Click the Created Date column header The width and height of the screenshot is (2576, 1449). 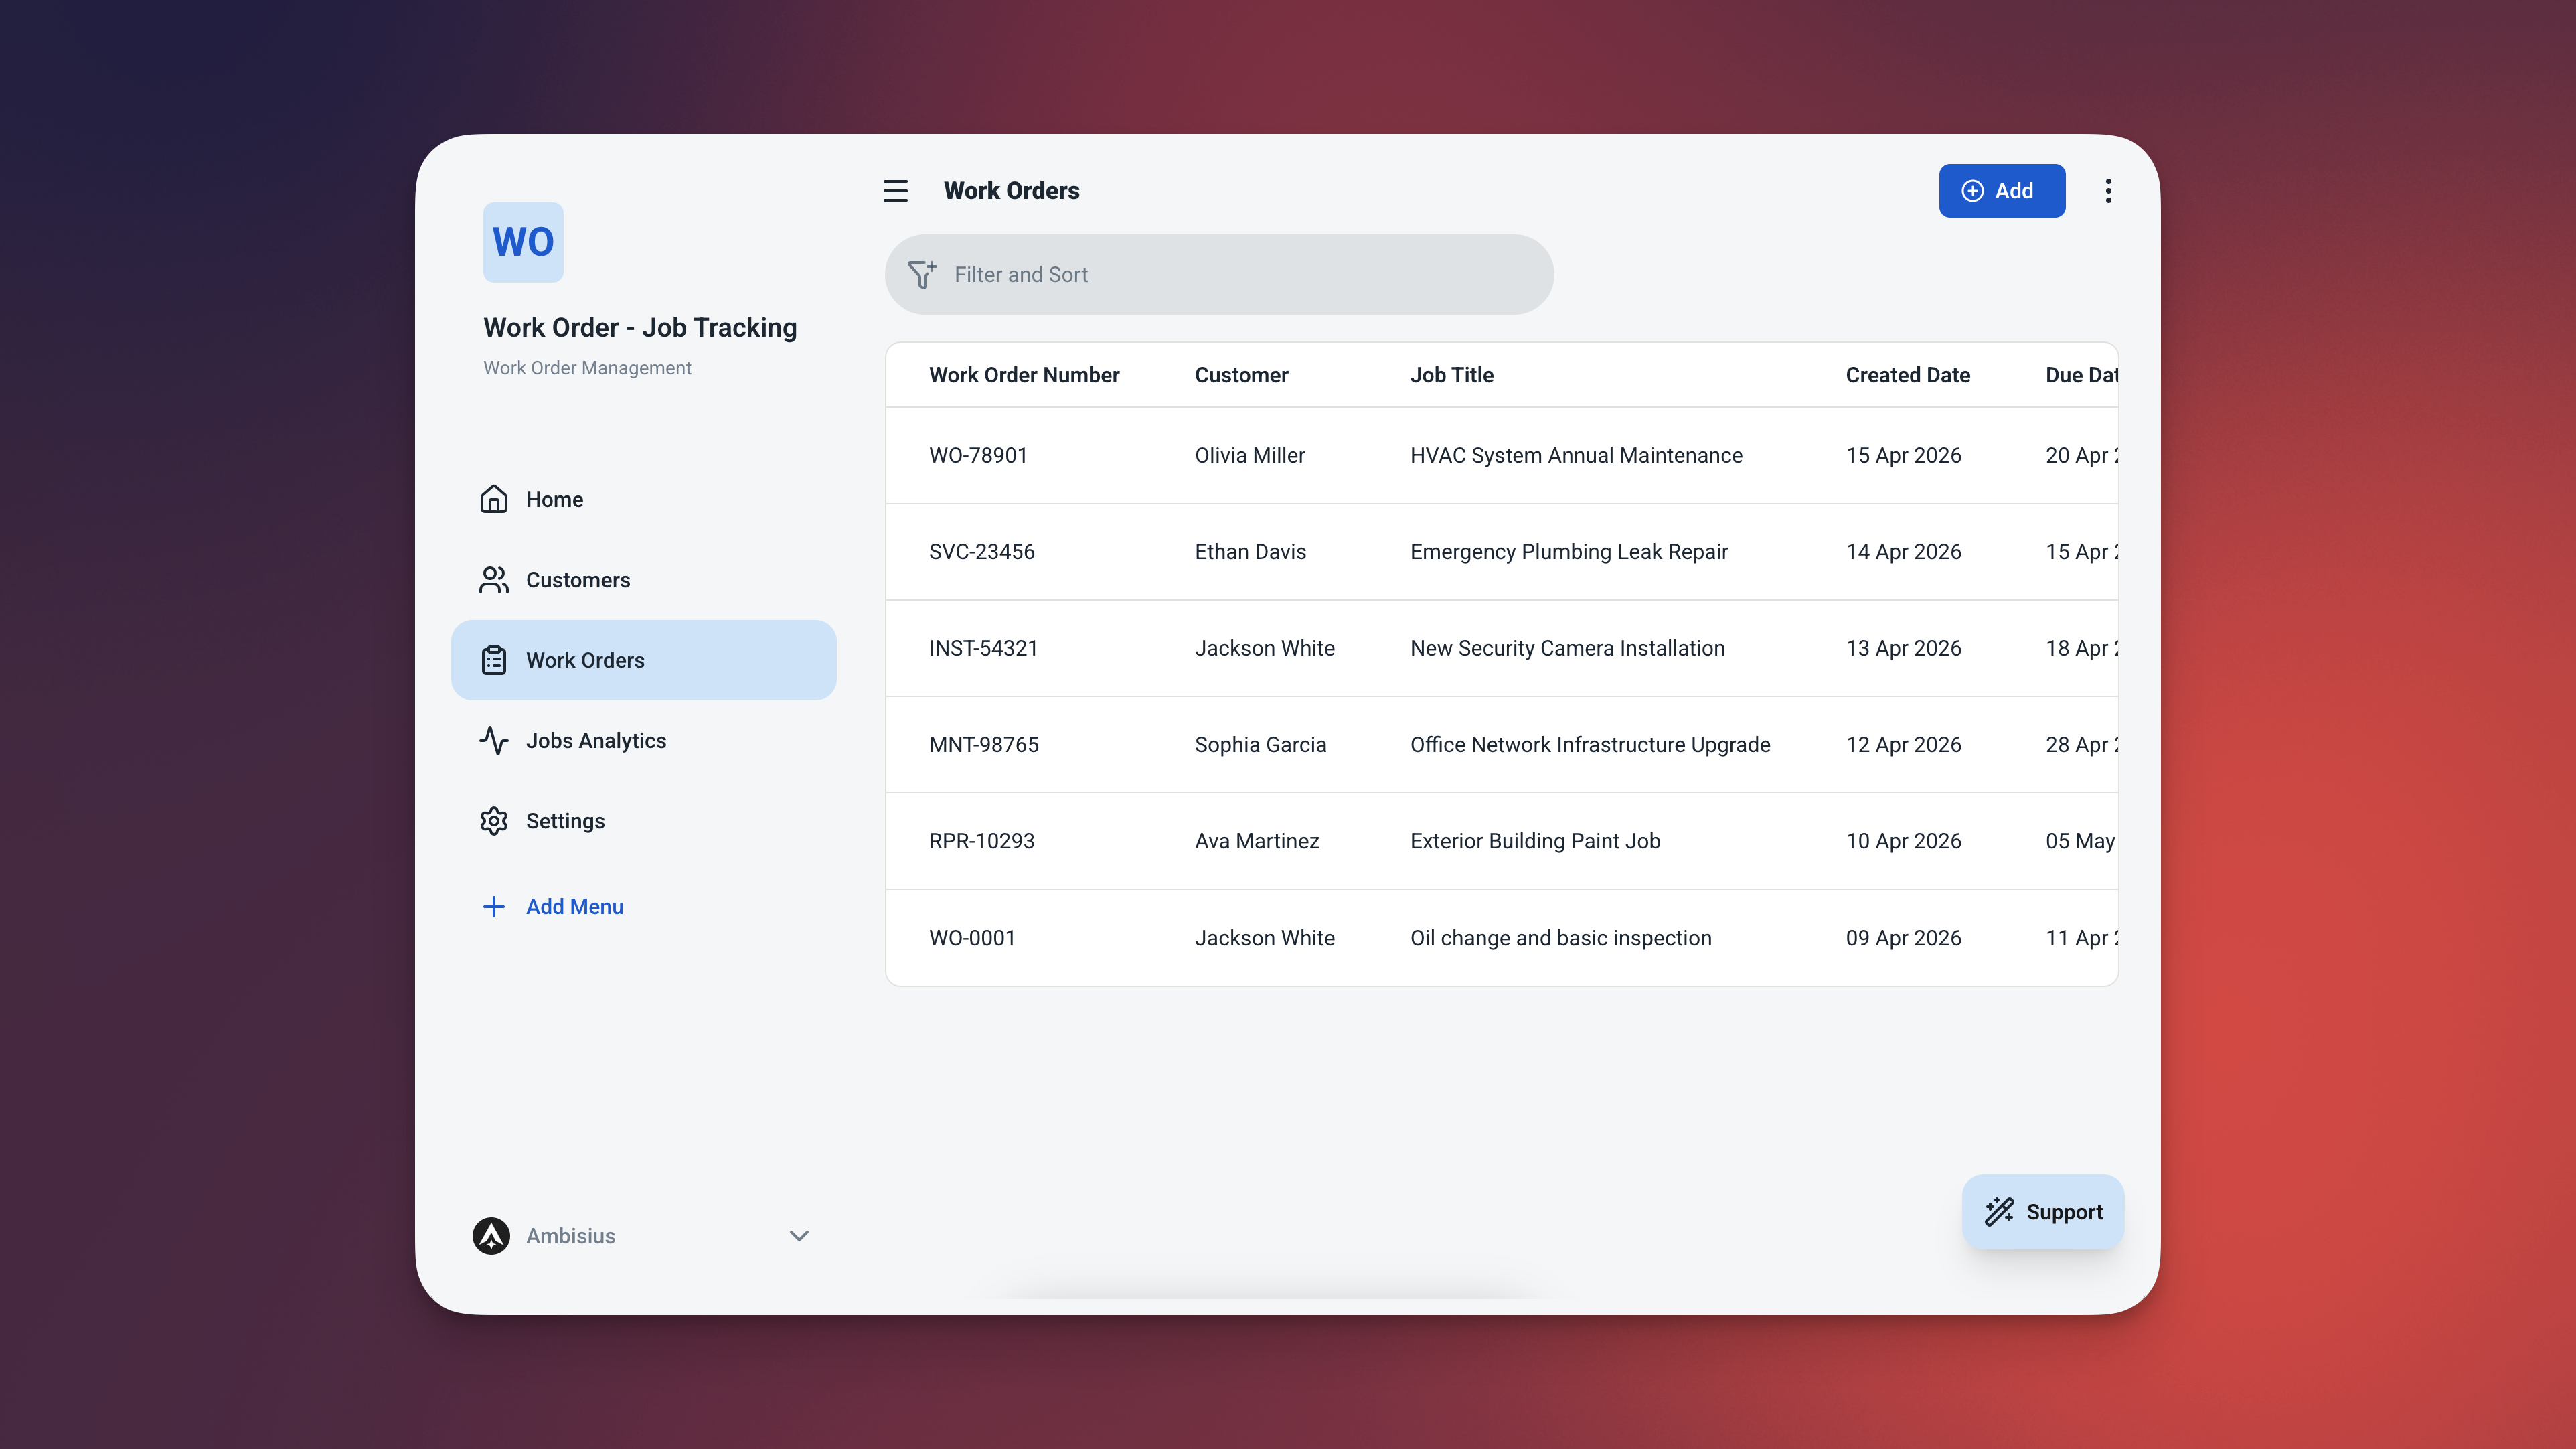coord(1907,375)
